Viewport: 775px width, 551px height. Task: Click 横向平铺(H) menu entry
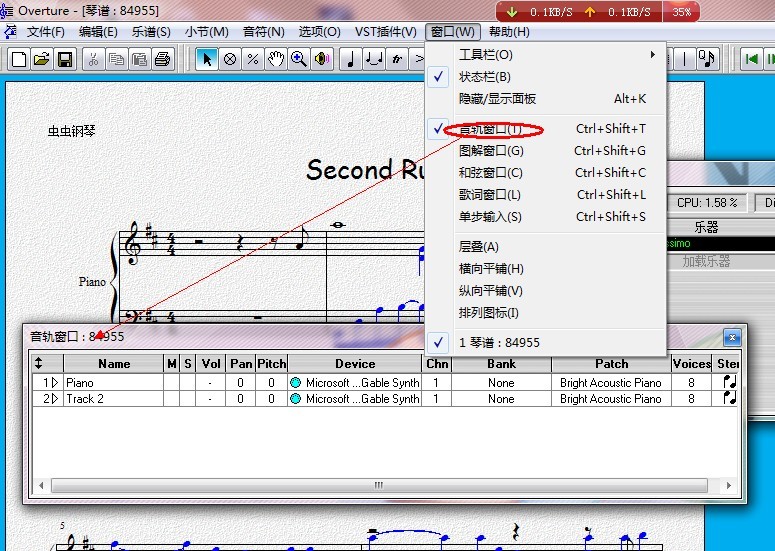pos(491,269)
